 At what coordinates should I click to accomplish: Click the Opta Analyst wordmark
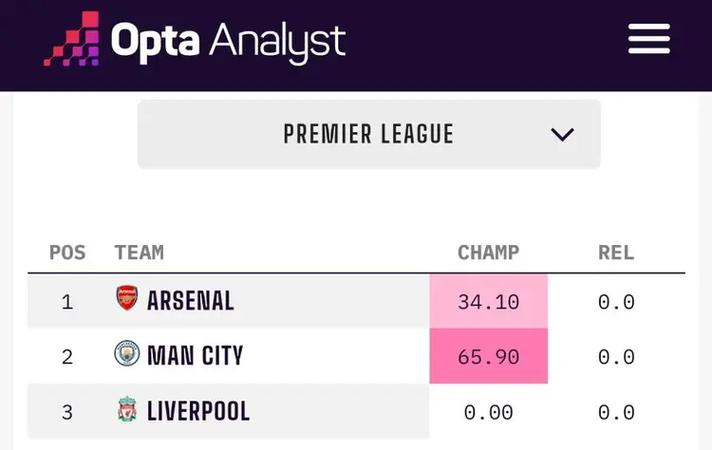[x=228, y=42]
